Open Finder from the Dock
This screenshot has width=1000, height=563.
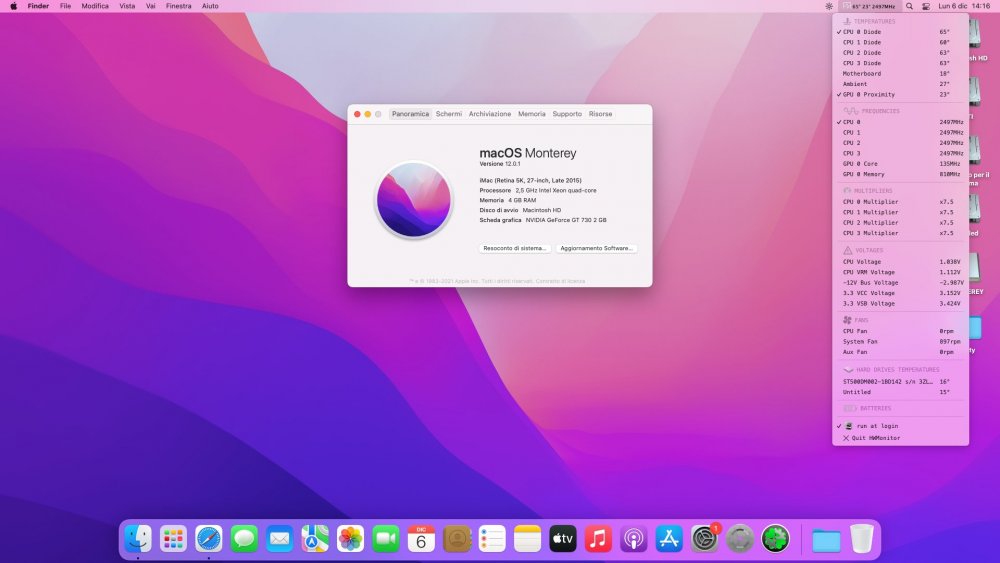[138, 539]
